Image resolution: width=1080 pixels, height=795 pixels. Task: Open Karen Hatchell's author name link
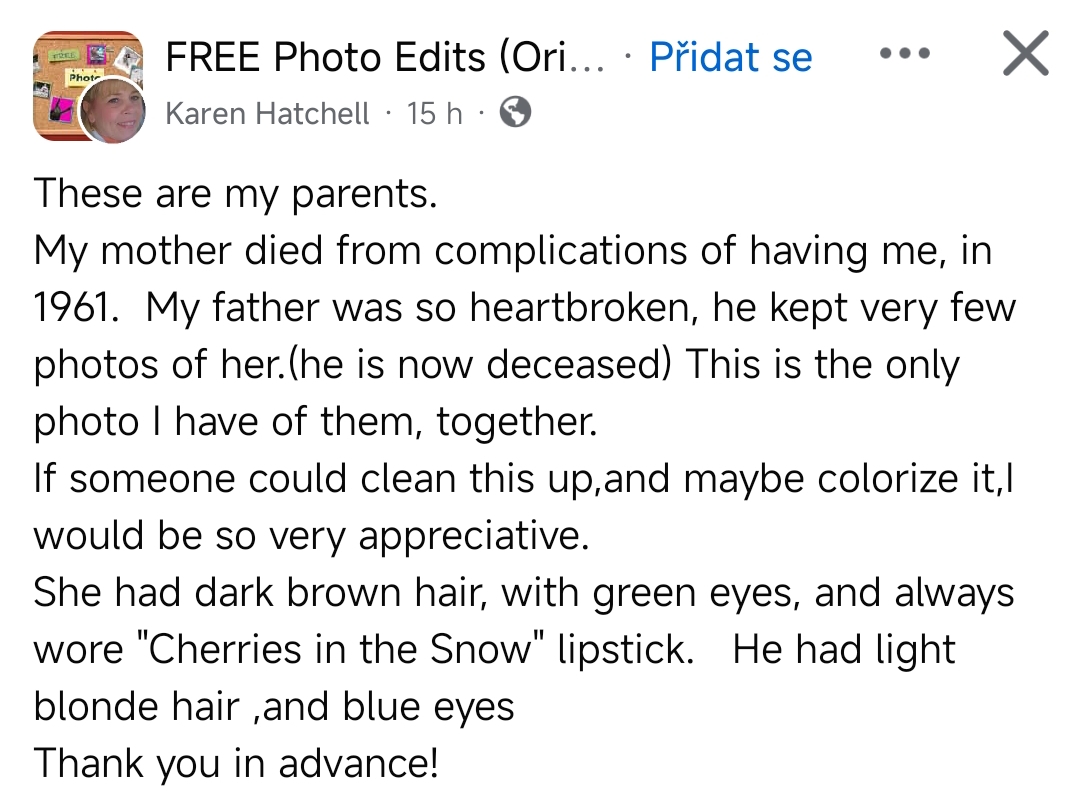267,113
